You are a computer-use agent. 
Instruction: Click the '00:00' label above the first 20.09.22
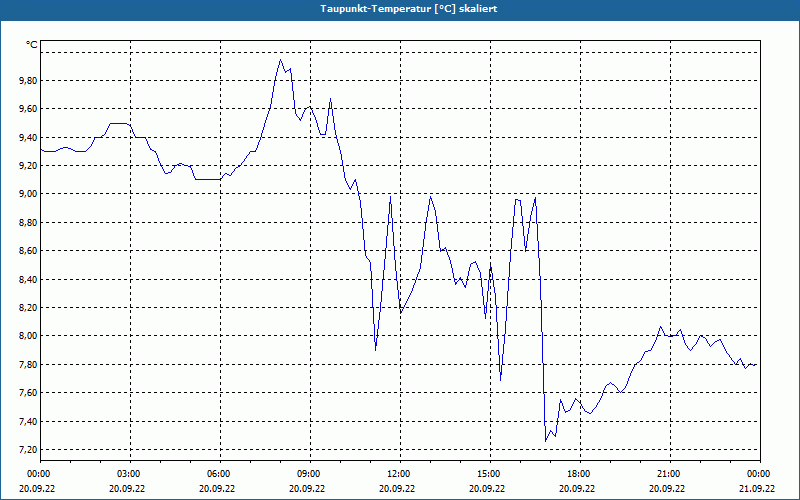tap(40, 474)
